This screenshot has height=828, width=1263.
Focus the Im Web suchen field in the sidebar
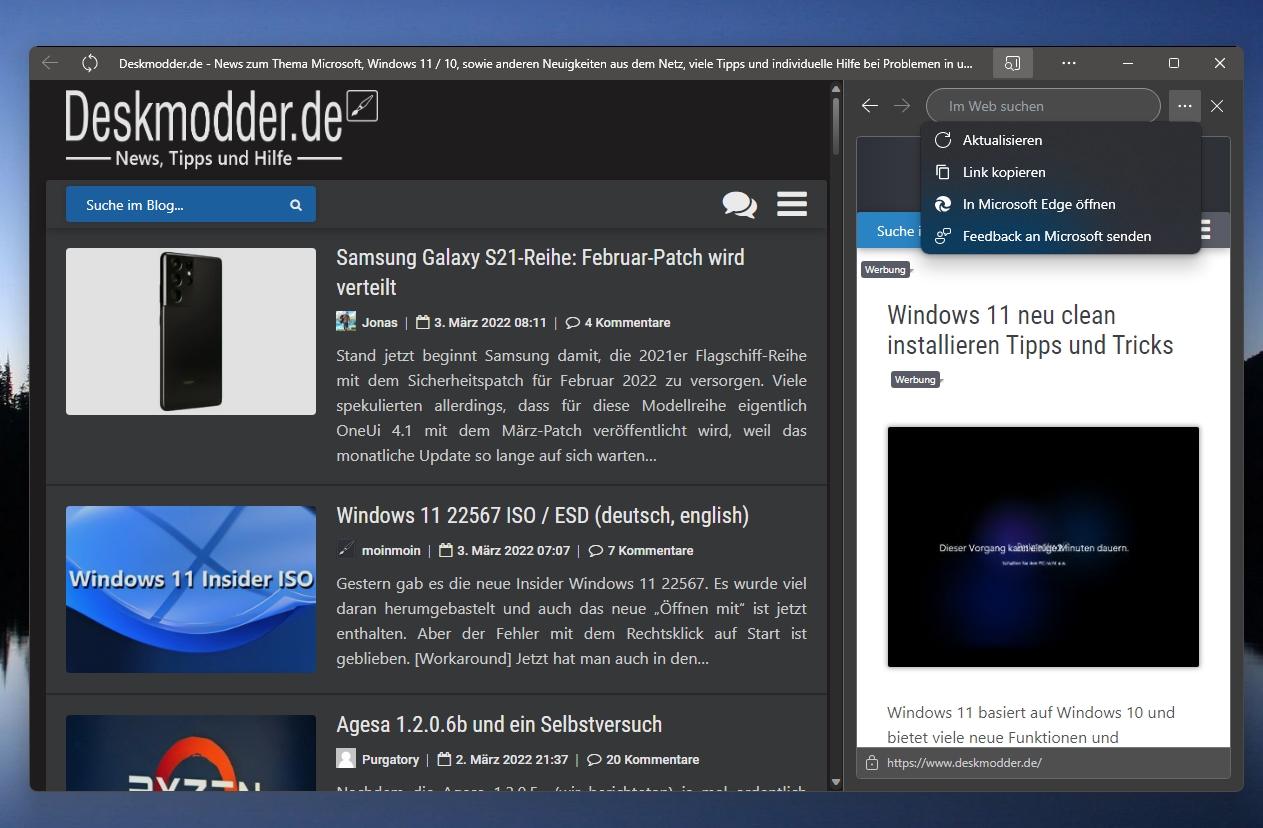coord(1043,106)
